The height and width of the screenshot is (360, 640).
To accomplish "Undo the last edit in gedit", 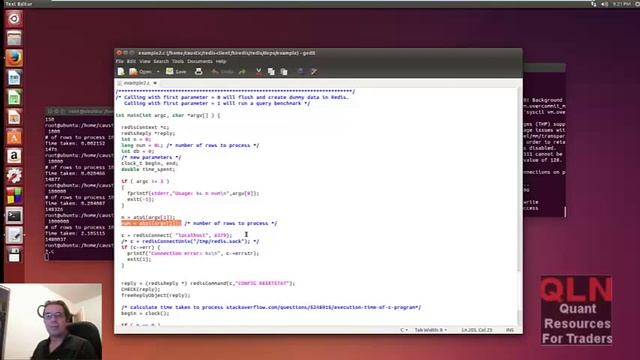I will point(222,72).
